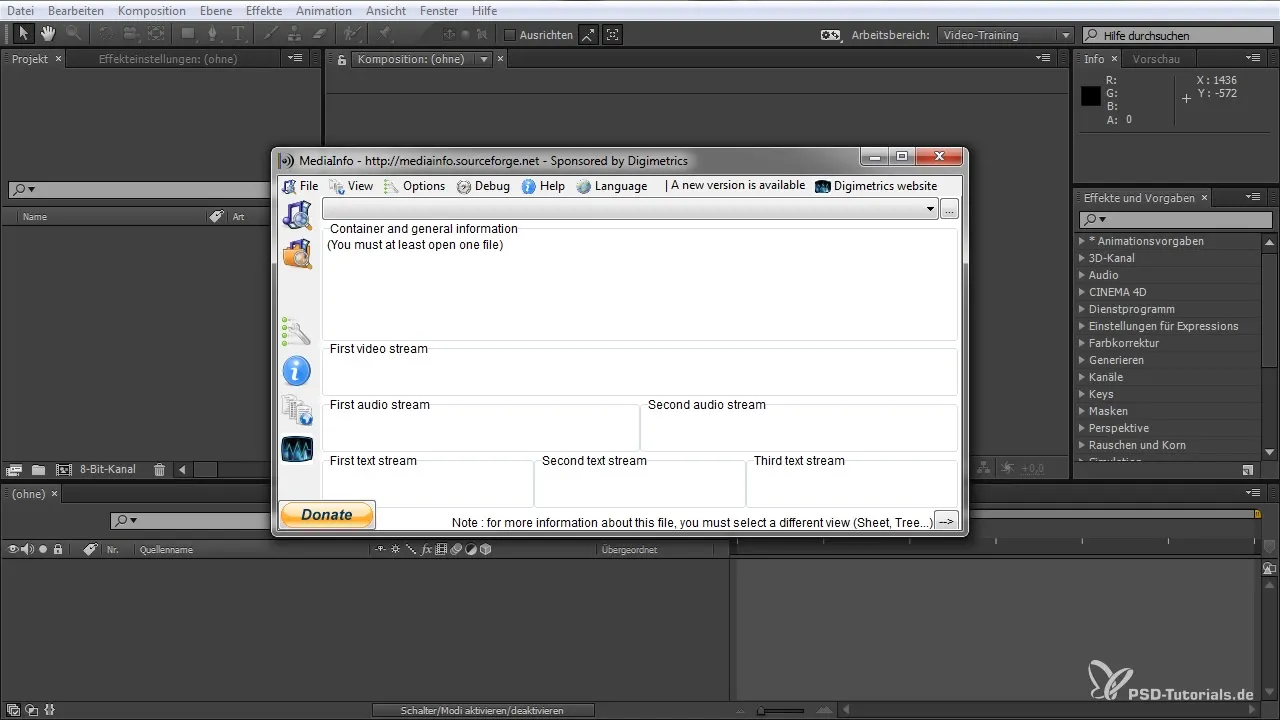Expand the Rauschen und Korn category

1082,445
